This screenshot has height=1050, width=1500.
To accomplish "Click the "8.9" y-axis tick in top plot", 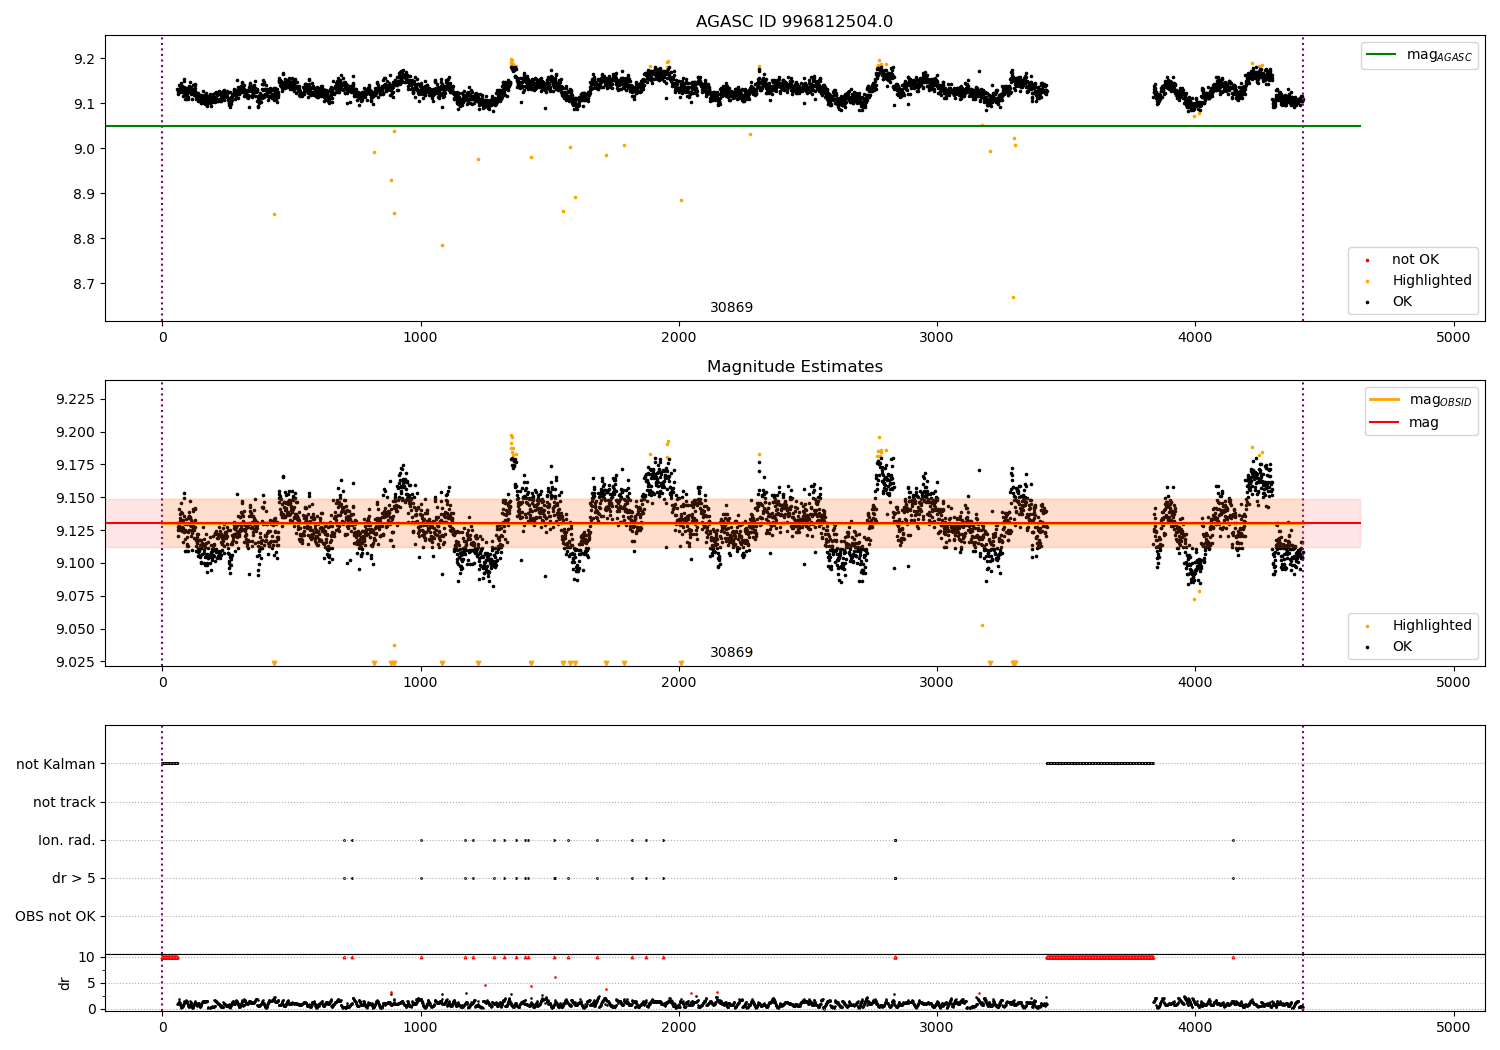I will pos(84,194).
